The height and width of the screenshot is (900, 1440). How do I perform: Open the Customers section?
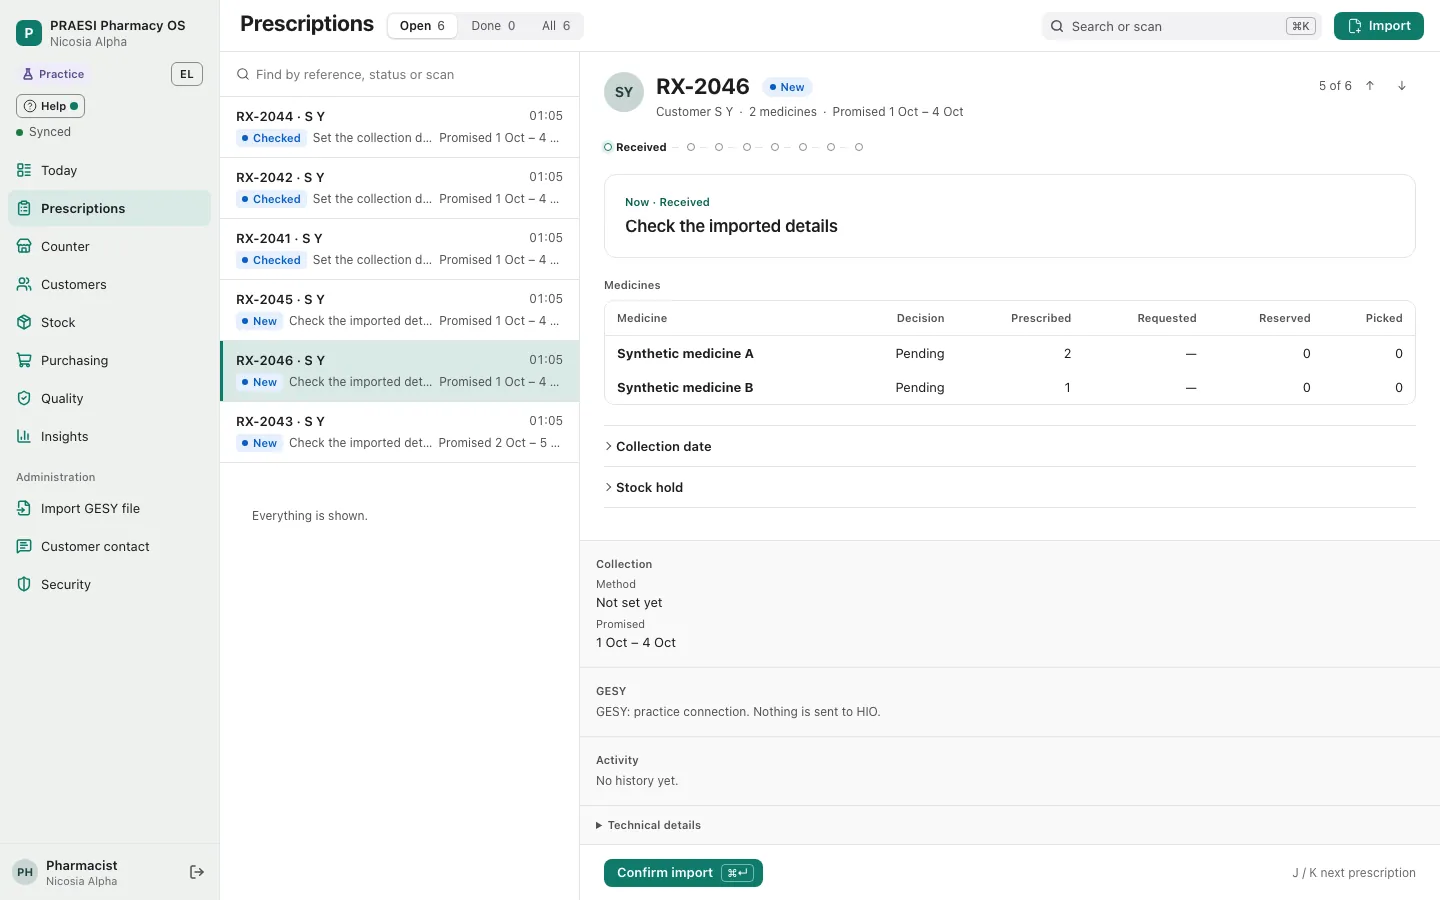pyautogui.click(x=110, y=284)
